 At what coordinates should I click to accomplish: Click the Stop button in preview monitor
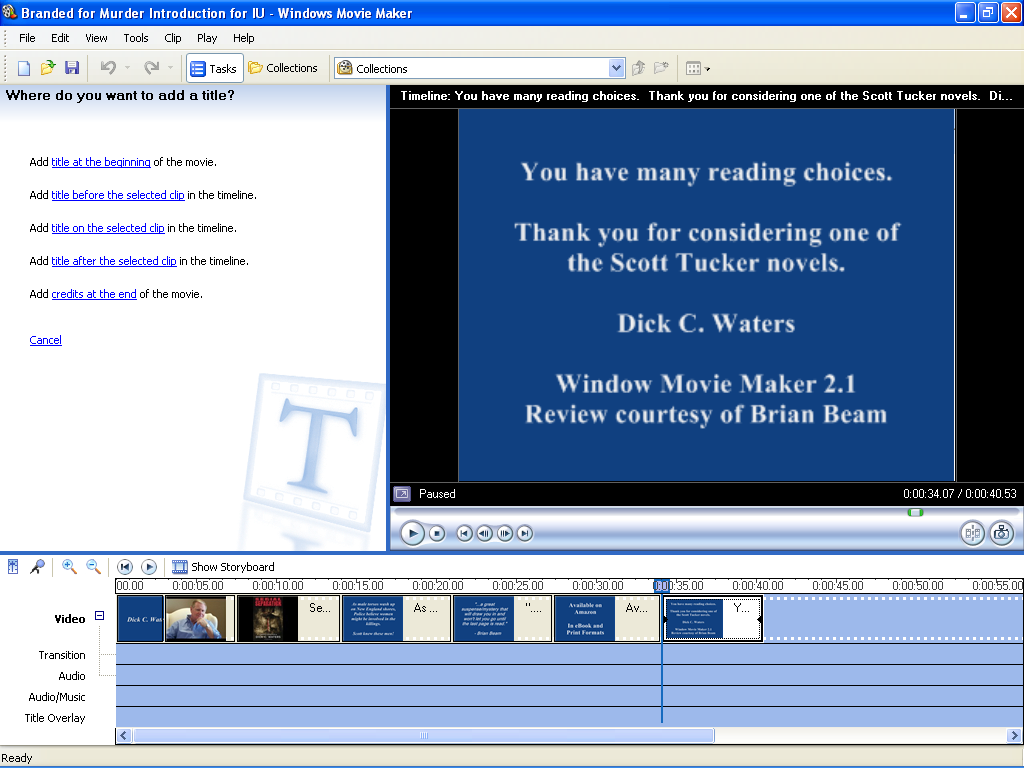pos(437,534)
